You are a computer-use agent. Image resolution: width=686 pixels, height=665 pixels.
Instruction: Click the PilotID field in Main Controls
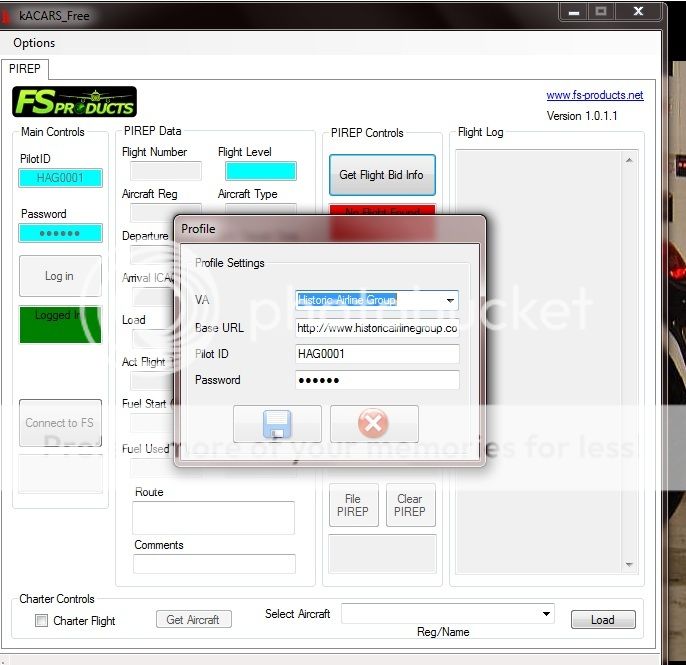(60, 178)
